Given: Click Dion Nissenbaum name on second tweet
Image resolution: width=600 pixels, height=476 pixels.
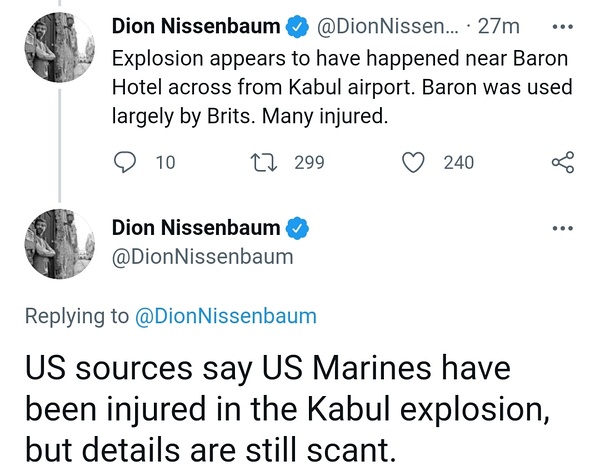Looking at the screenshot, I should coord(196,229).
